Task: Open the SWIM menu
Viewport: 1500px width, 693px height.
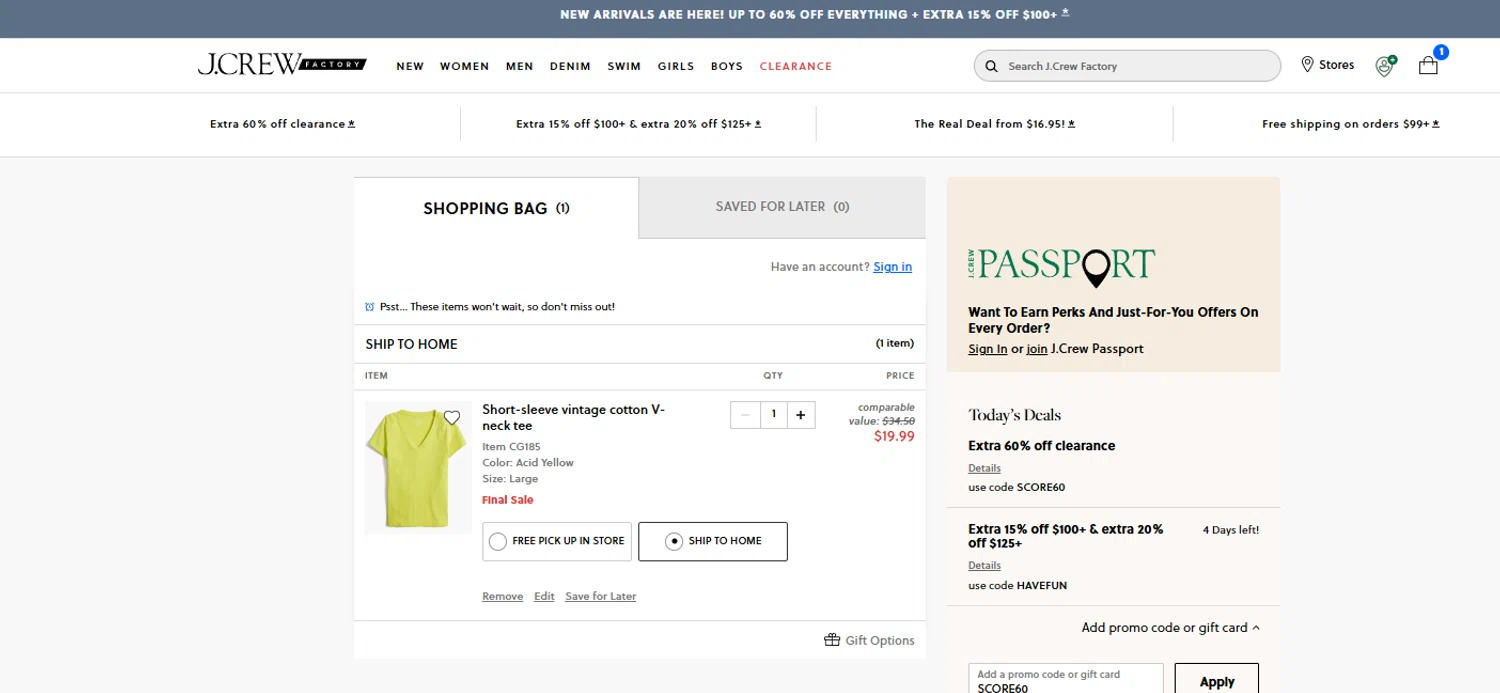Action: pos(624,66)
